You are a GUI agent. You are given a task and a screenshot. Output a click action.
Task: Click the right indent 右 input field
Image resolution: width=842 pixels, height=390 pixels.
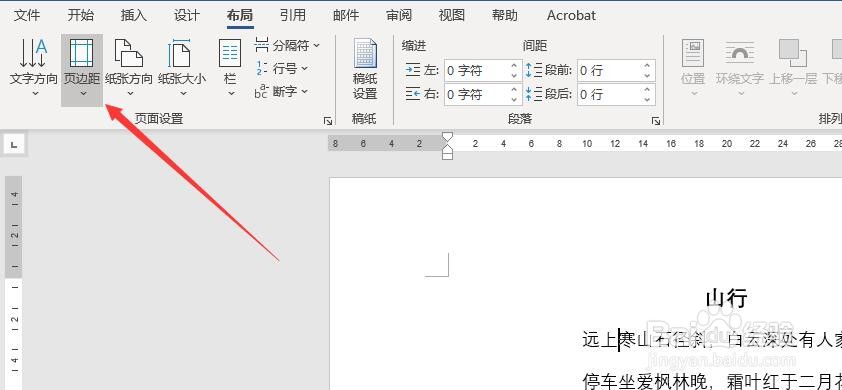coord(476,94)
